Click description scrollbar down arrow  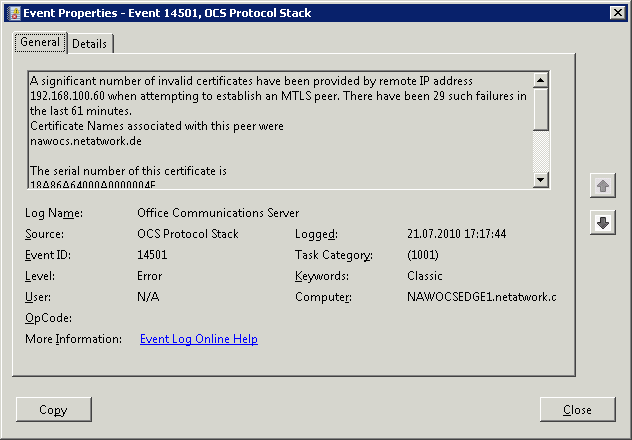[x=541, y=179]
